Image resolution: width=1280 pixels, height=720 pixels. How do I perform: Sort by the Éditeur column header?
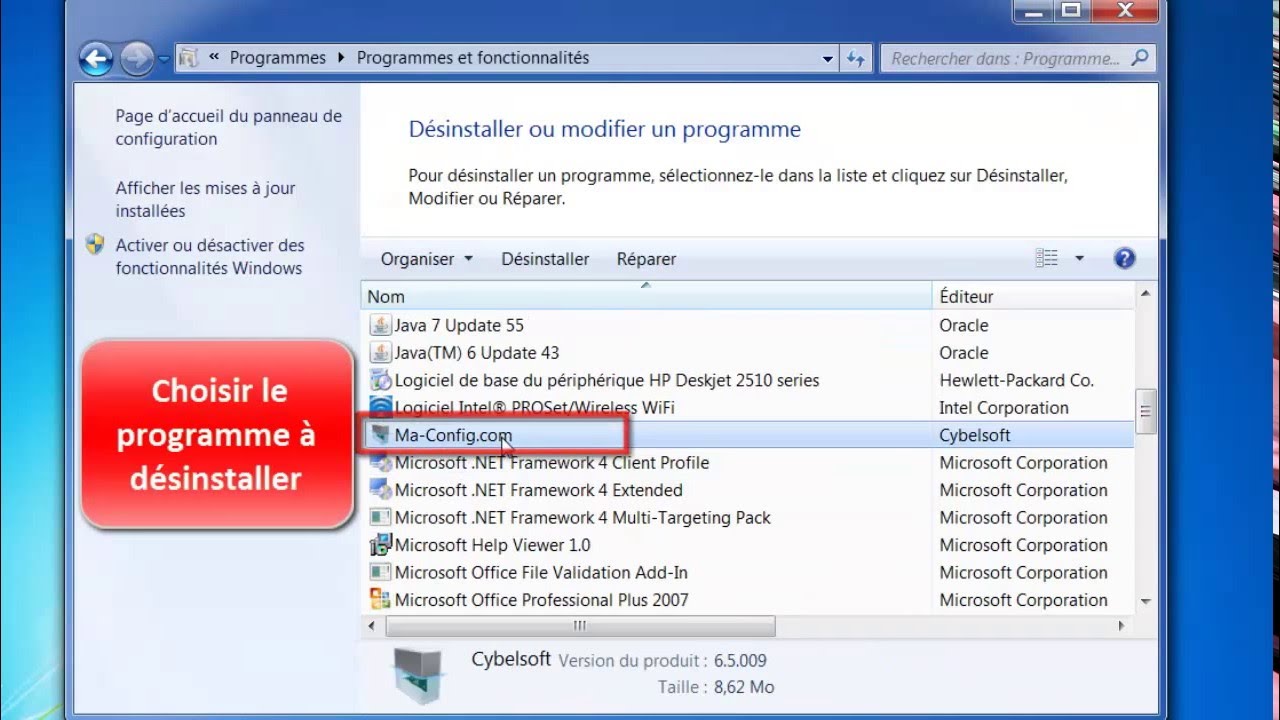click(1033, 296)
